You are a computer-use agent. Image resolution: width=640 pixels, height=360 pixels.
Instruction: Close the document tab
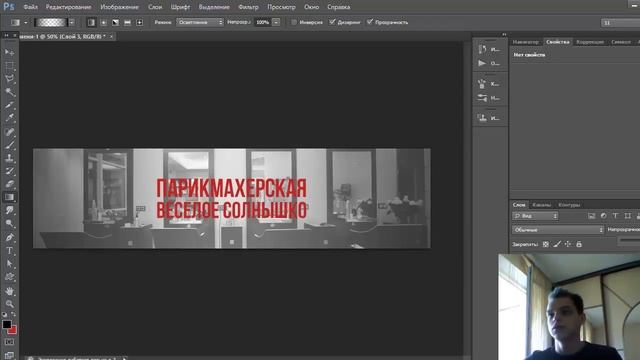111,36
